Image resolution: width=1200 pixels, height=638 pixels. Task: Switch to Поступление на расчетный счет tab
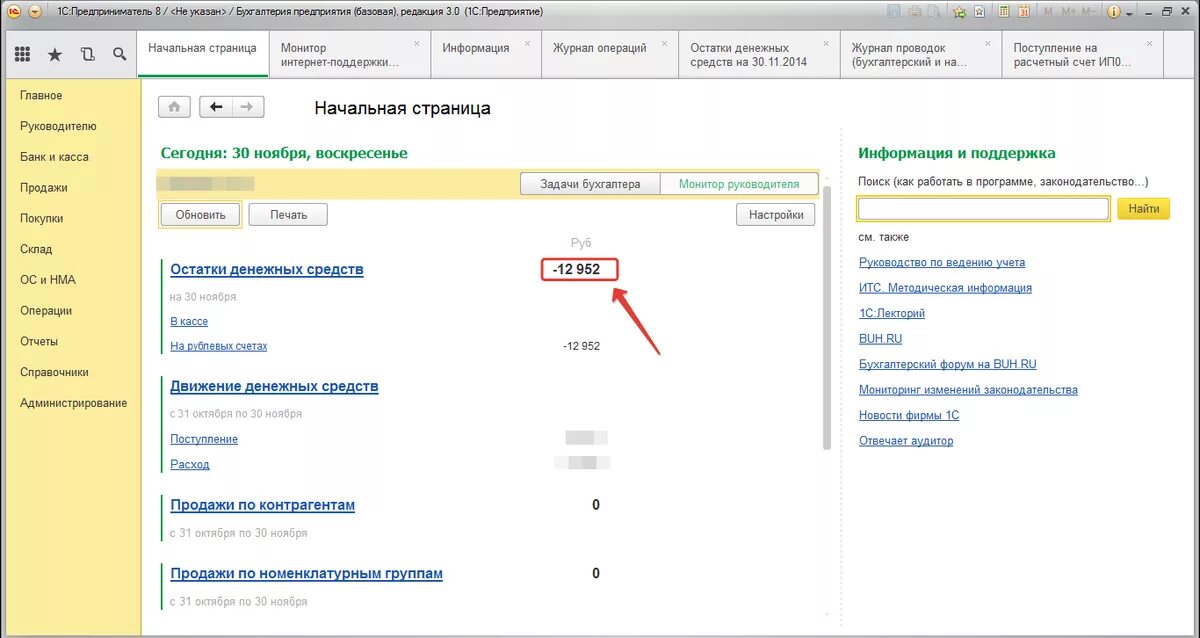point(1082,54)
